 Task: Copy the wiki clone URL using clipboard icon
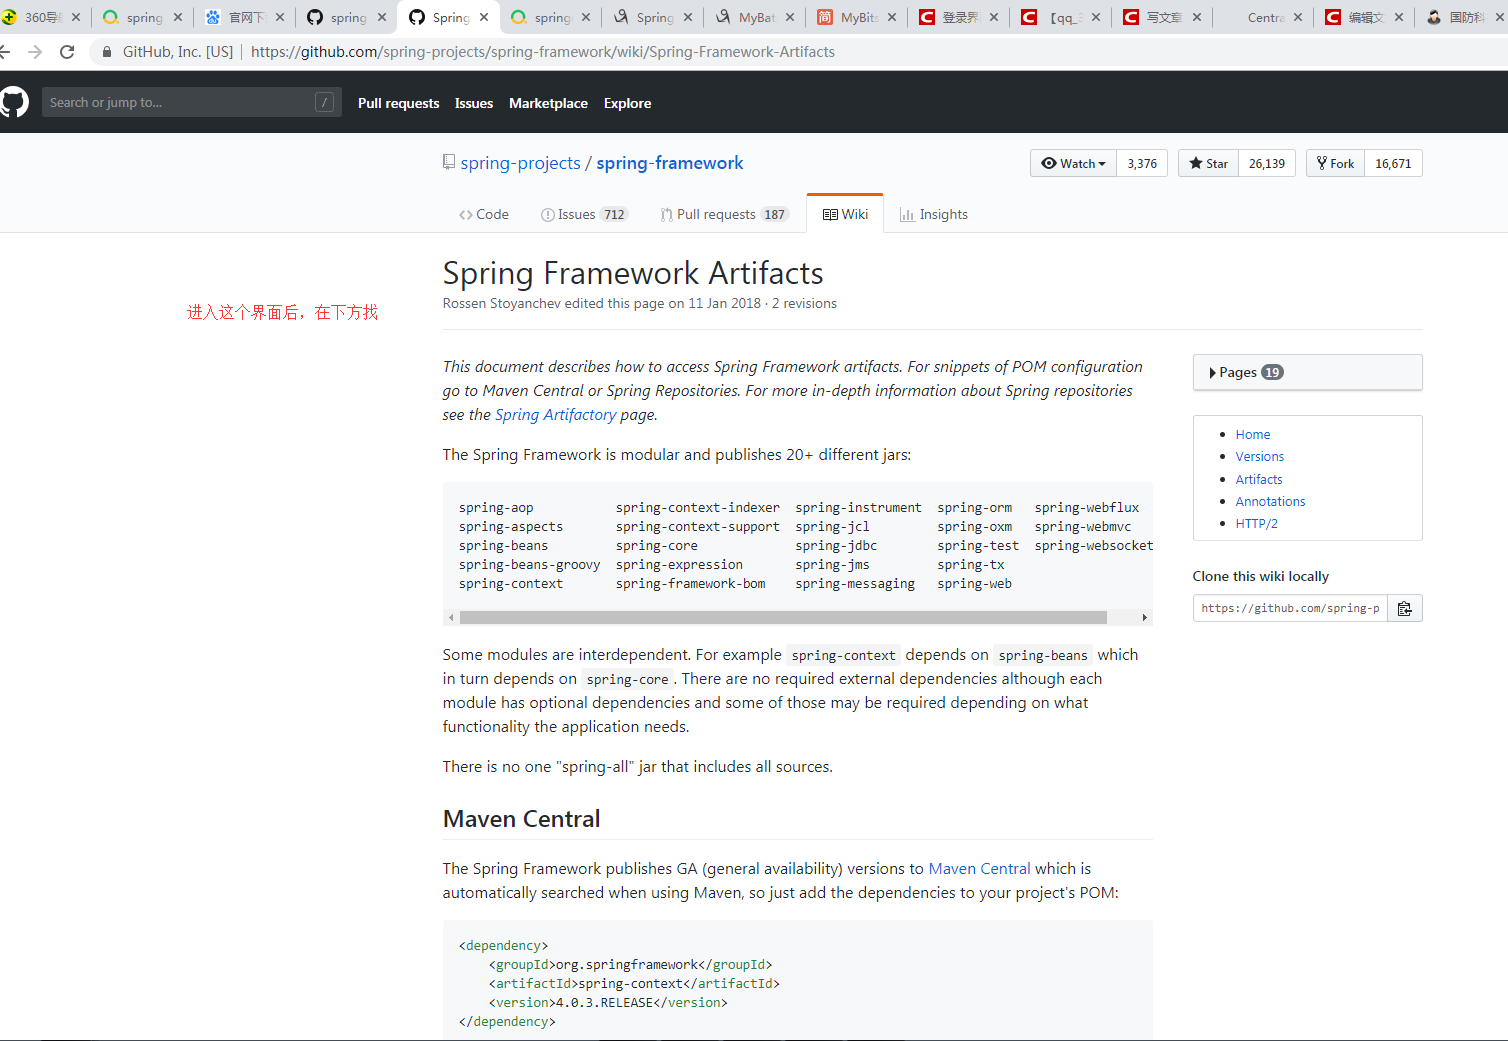[1404, 607]
